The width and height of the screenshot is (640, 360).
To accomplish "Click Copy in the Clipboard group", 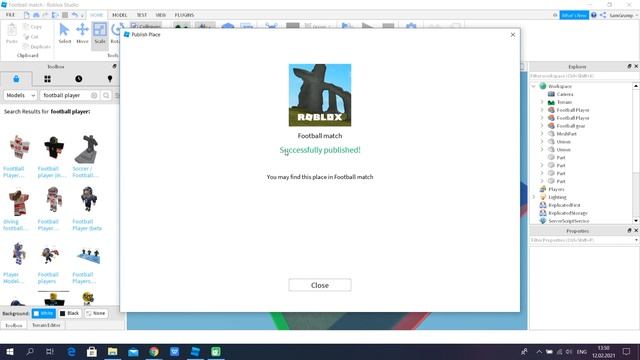I will tap(33, 27).
